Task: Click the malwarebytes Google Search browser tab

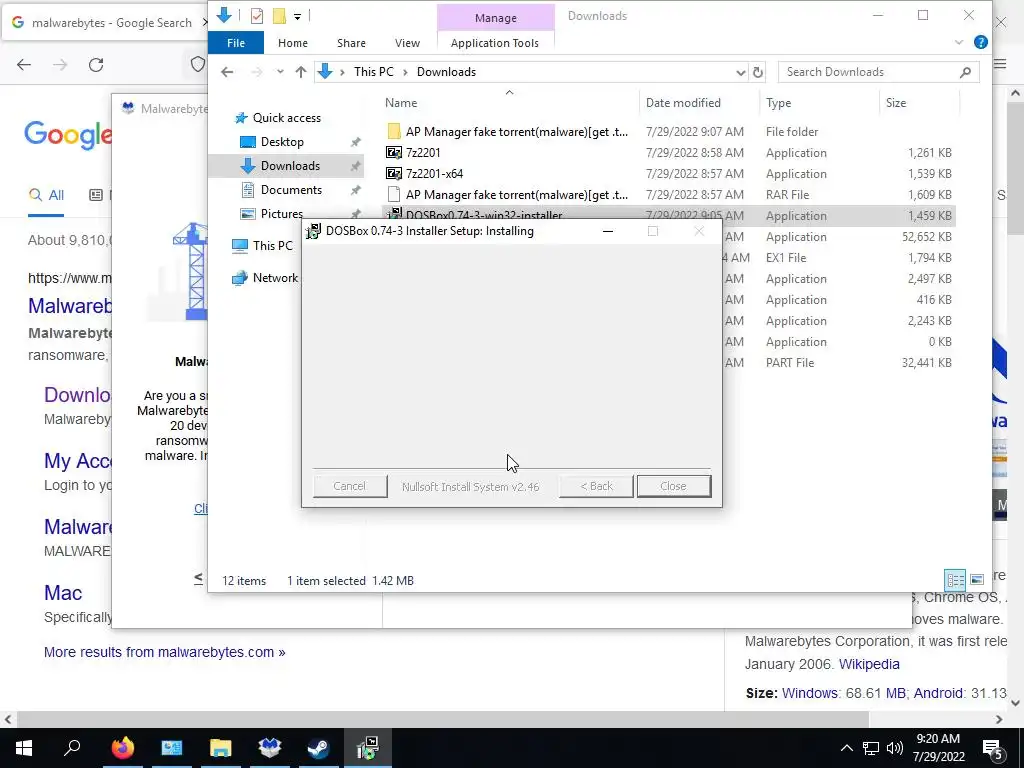Action: [x=104, y=23]
